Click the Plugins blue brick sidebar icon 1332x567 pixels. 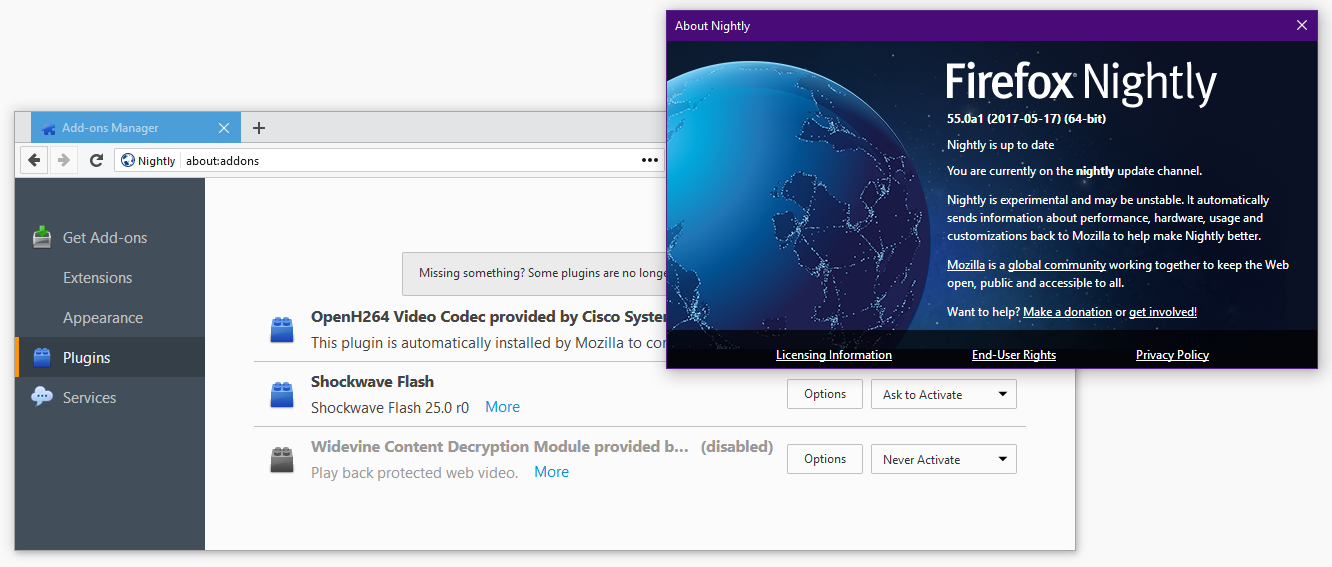(42, 357)
